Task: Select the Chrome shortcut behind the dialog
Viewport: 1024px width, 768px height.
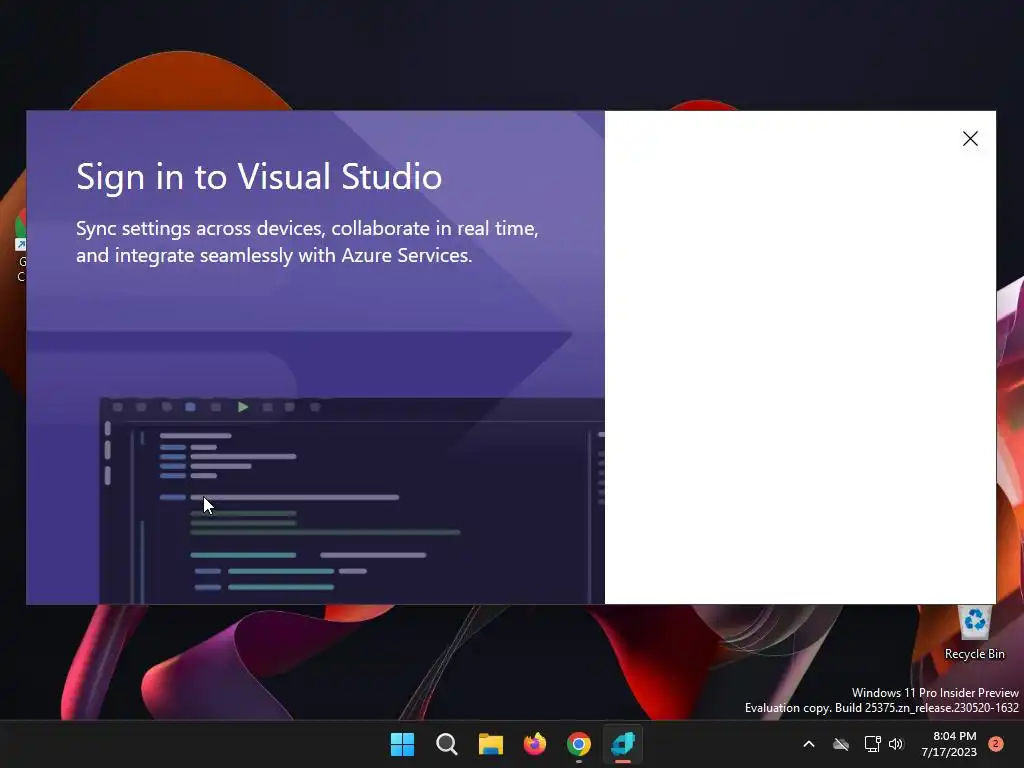Action: coord(20,245)
